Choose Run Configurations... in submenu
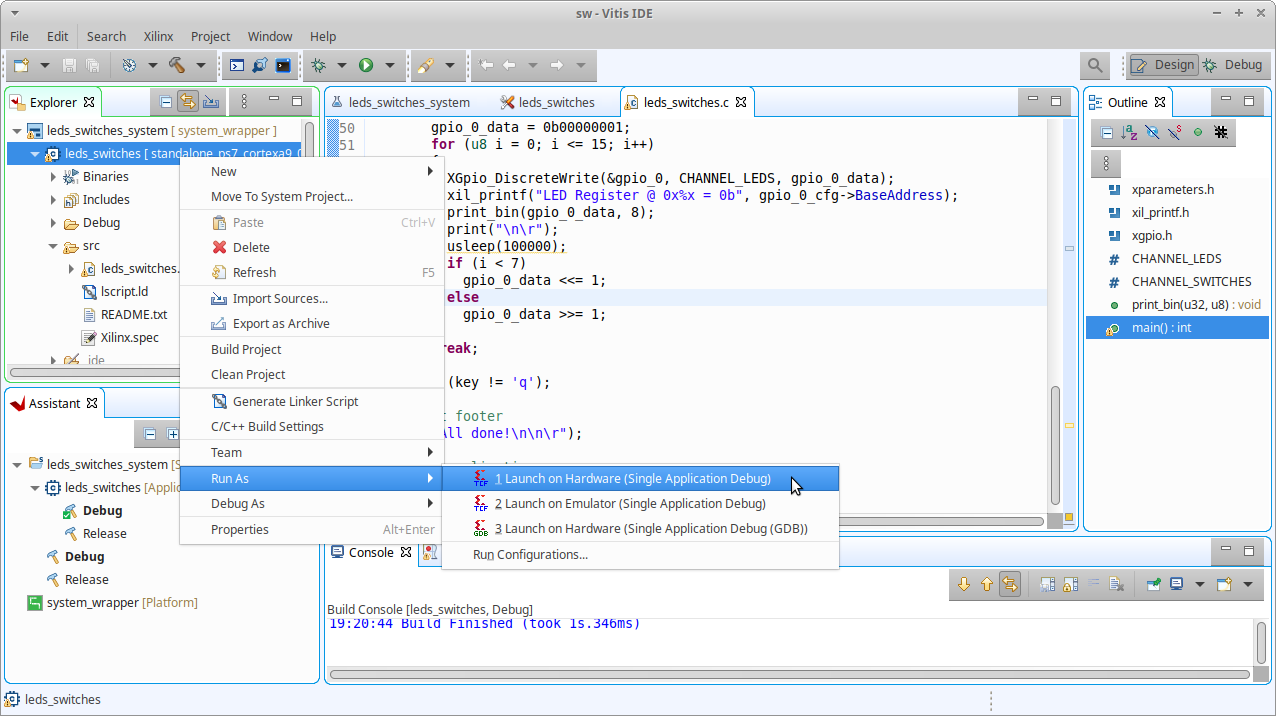 530,555
